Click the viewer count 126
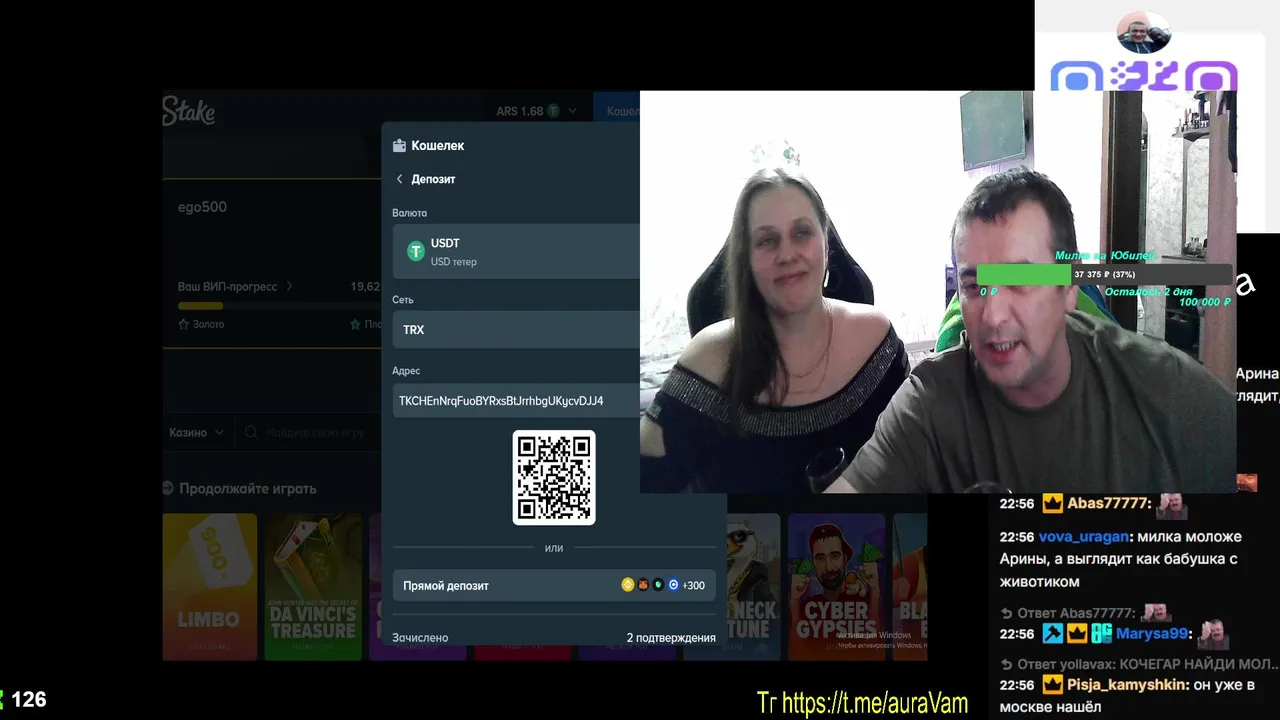 pyautogui.click(x=28, y=699)
